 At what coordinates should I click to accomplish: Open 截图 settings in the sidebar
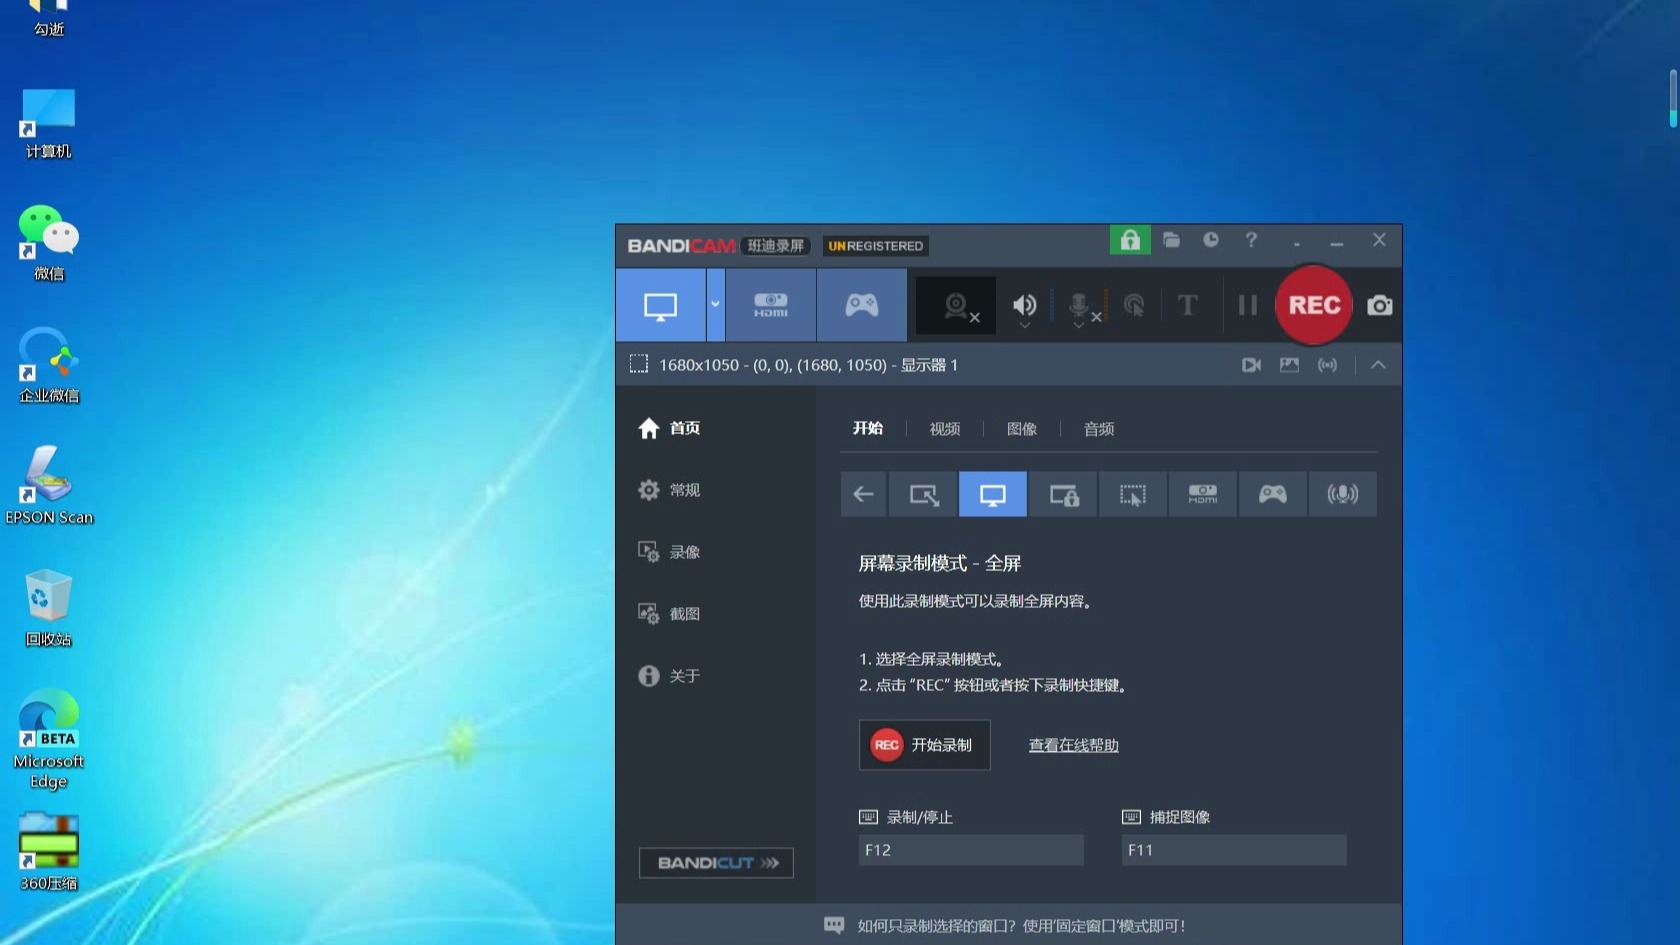click(x=670, y=614)
